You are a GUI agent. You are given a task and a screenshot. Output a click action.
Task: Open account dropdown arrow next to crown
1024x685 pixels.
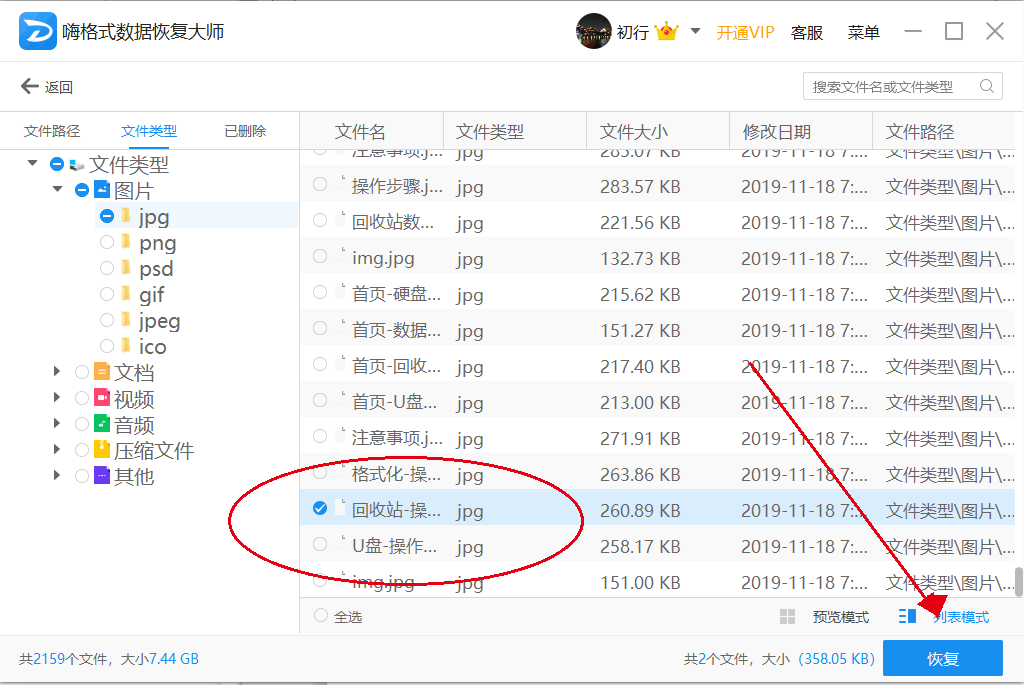pyautogui.click(x=696, y=31)
